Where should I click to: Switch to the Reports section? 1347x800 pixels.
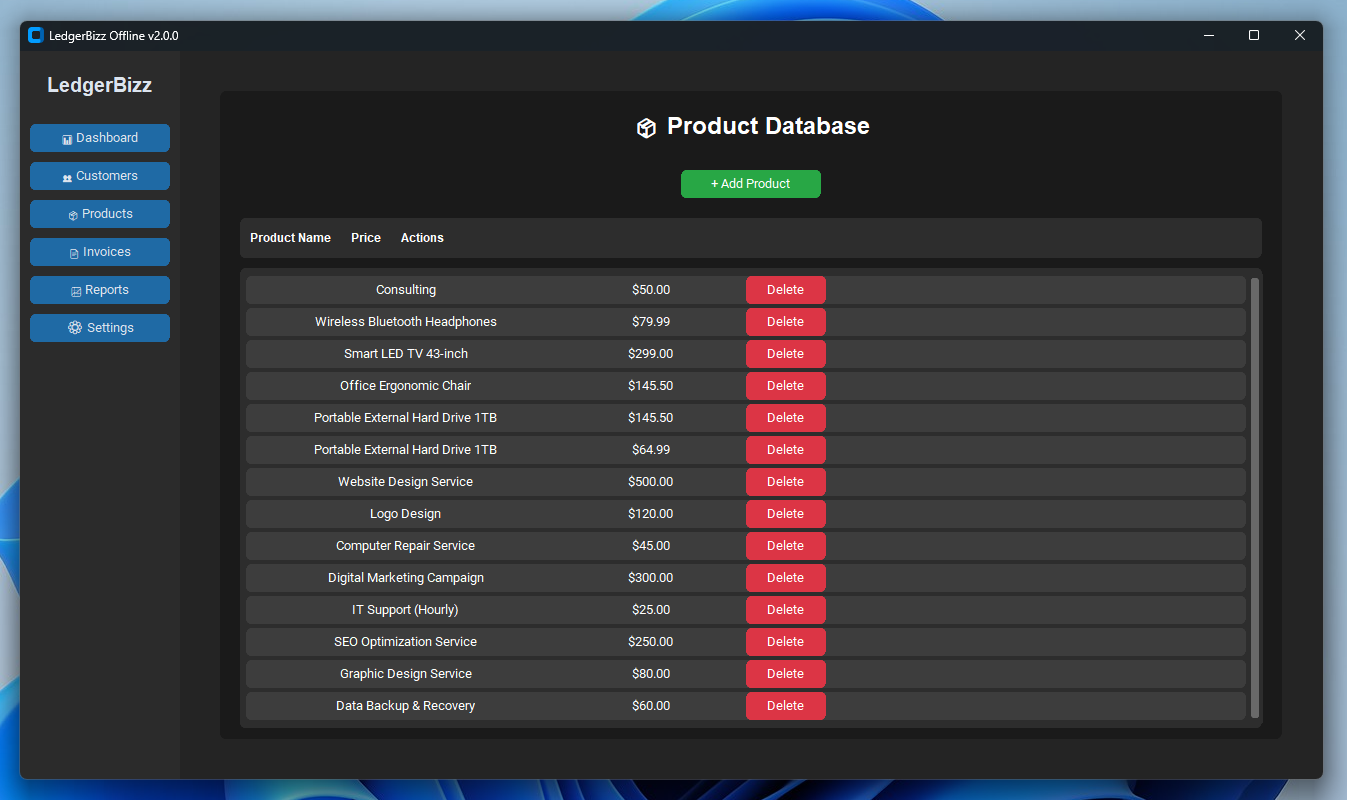[99, 289]
